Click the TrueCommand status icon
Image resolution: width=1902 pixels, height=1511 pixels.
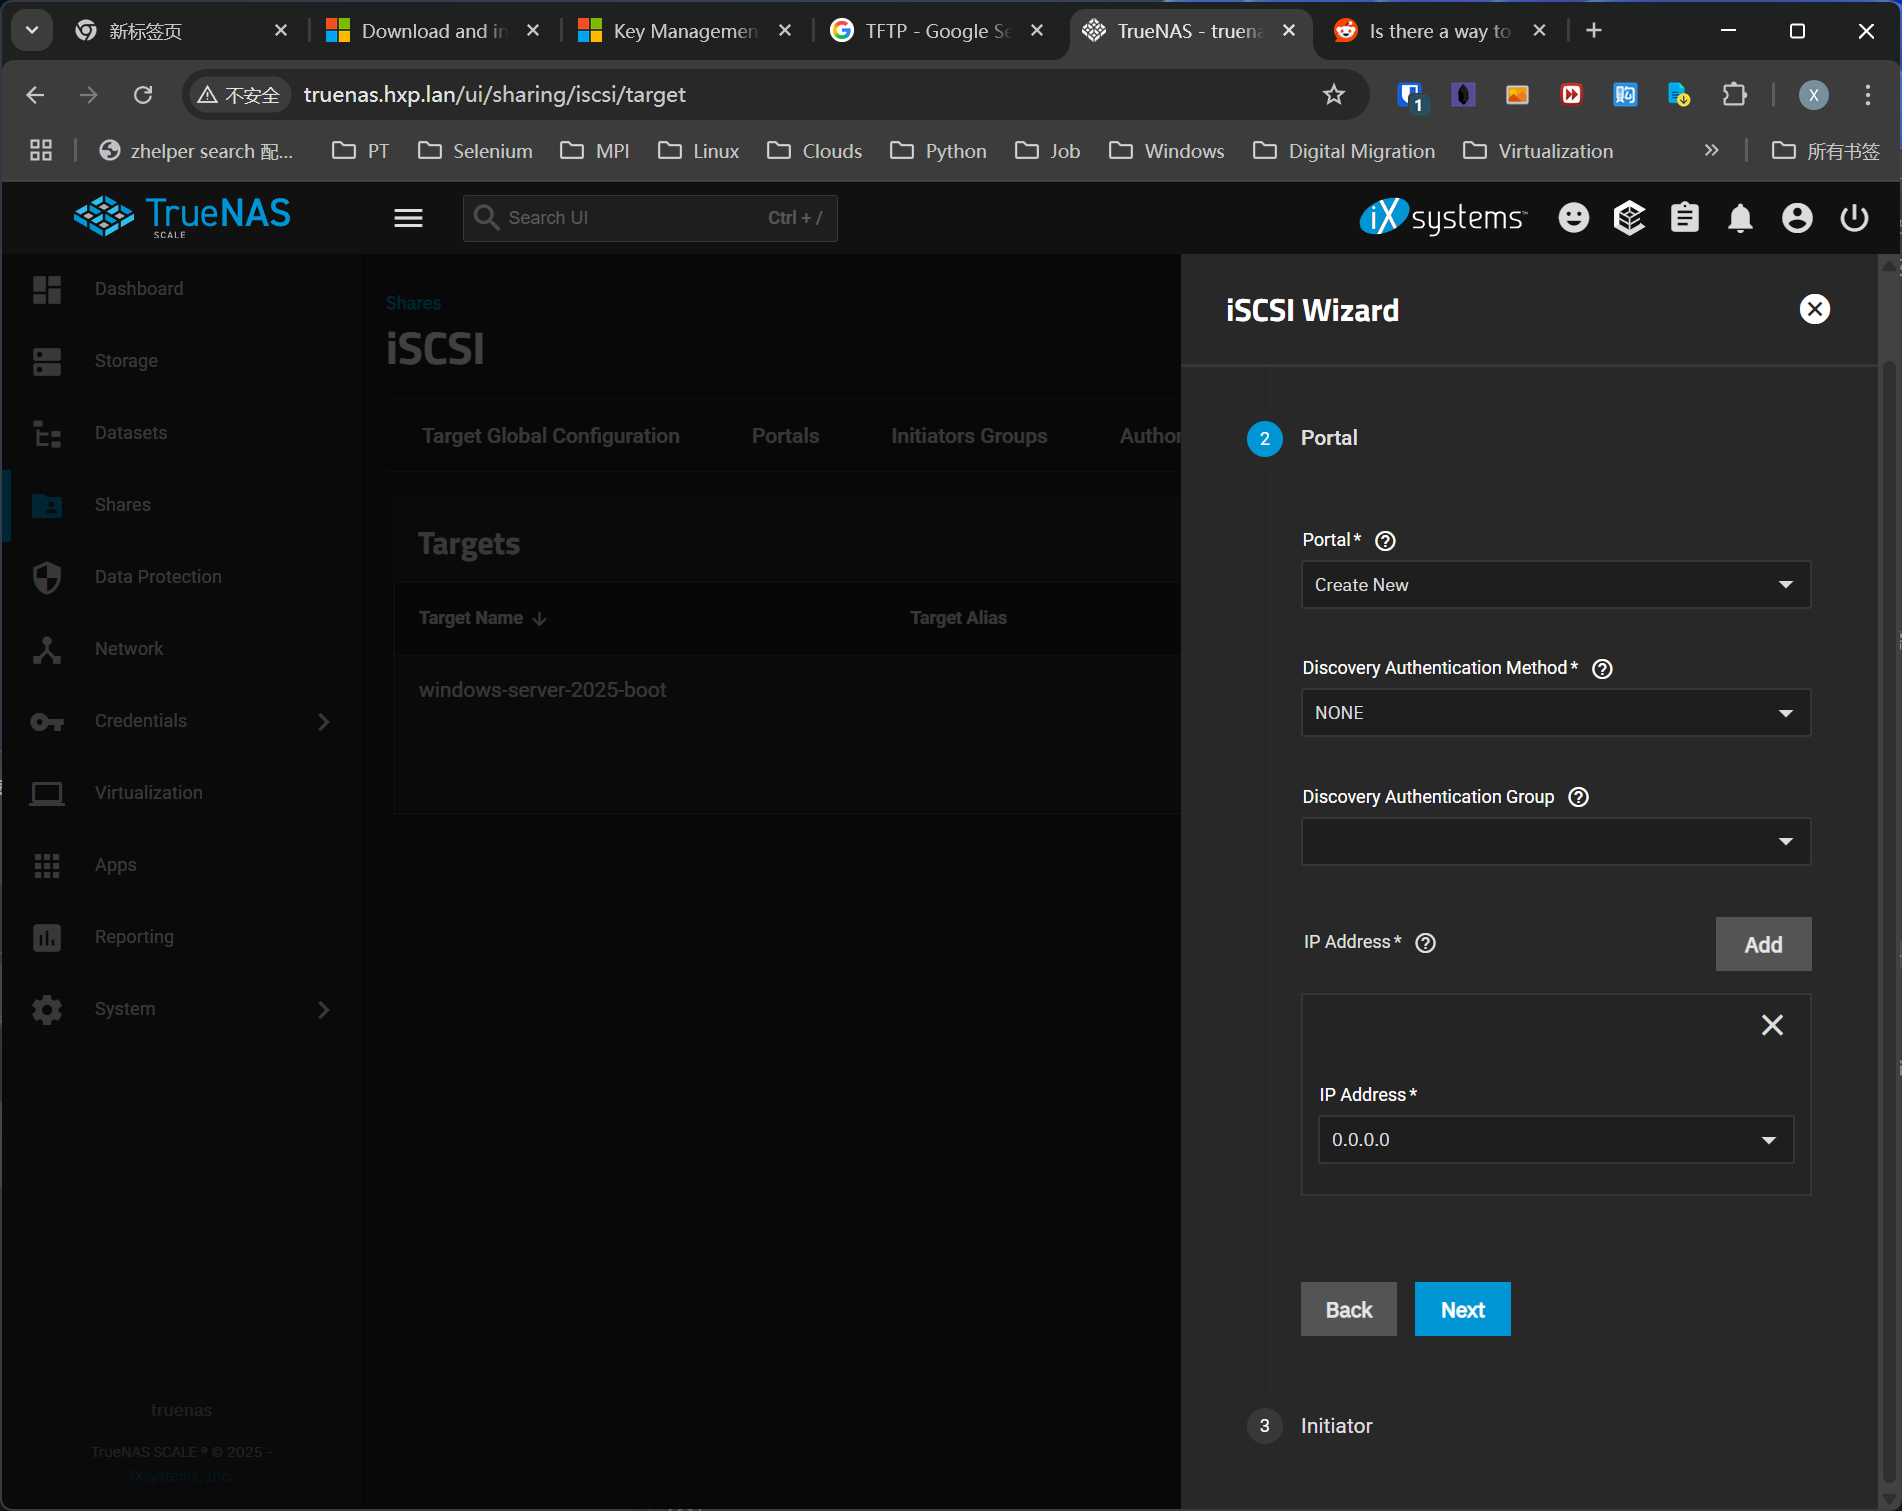pos(1629,218)
